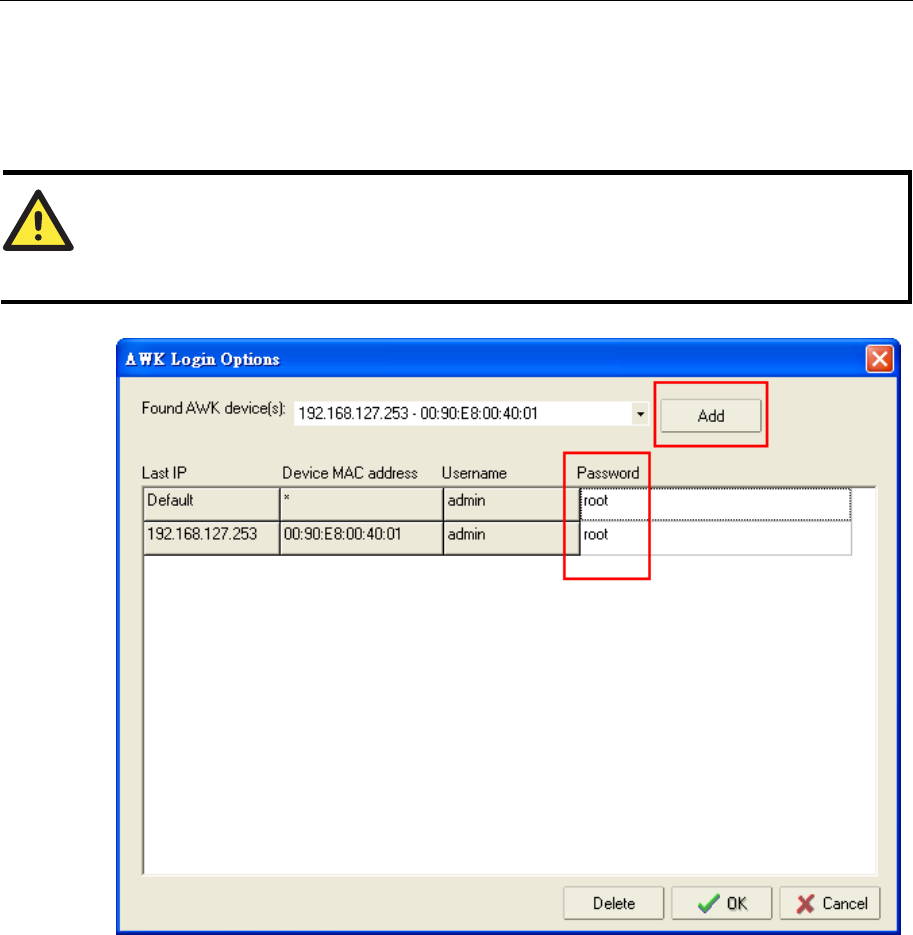The width and height of the screenshot is (913, 935).
Task: Click the 192.168.127.253 Last IP cell
Action: tap(211, 538)
